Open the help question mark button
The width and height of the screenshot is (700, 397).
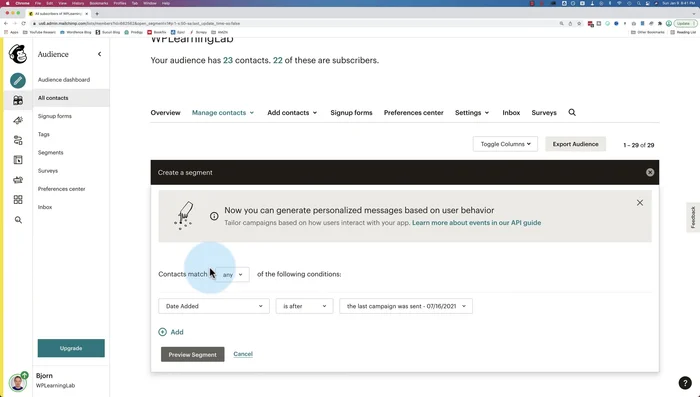685,383
